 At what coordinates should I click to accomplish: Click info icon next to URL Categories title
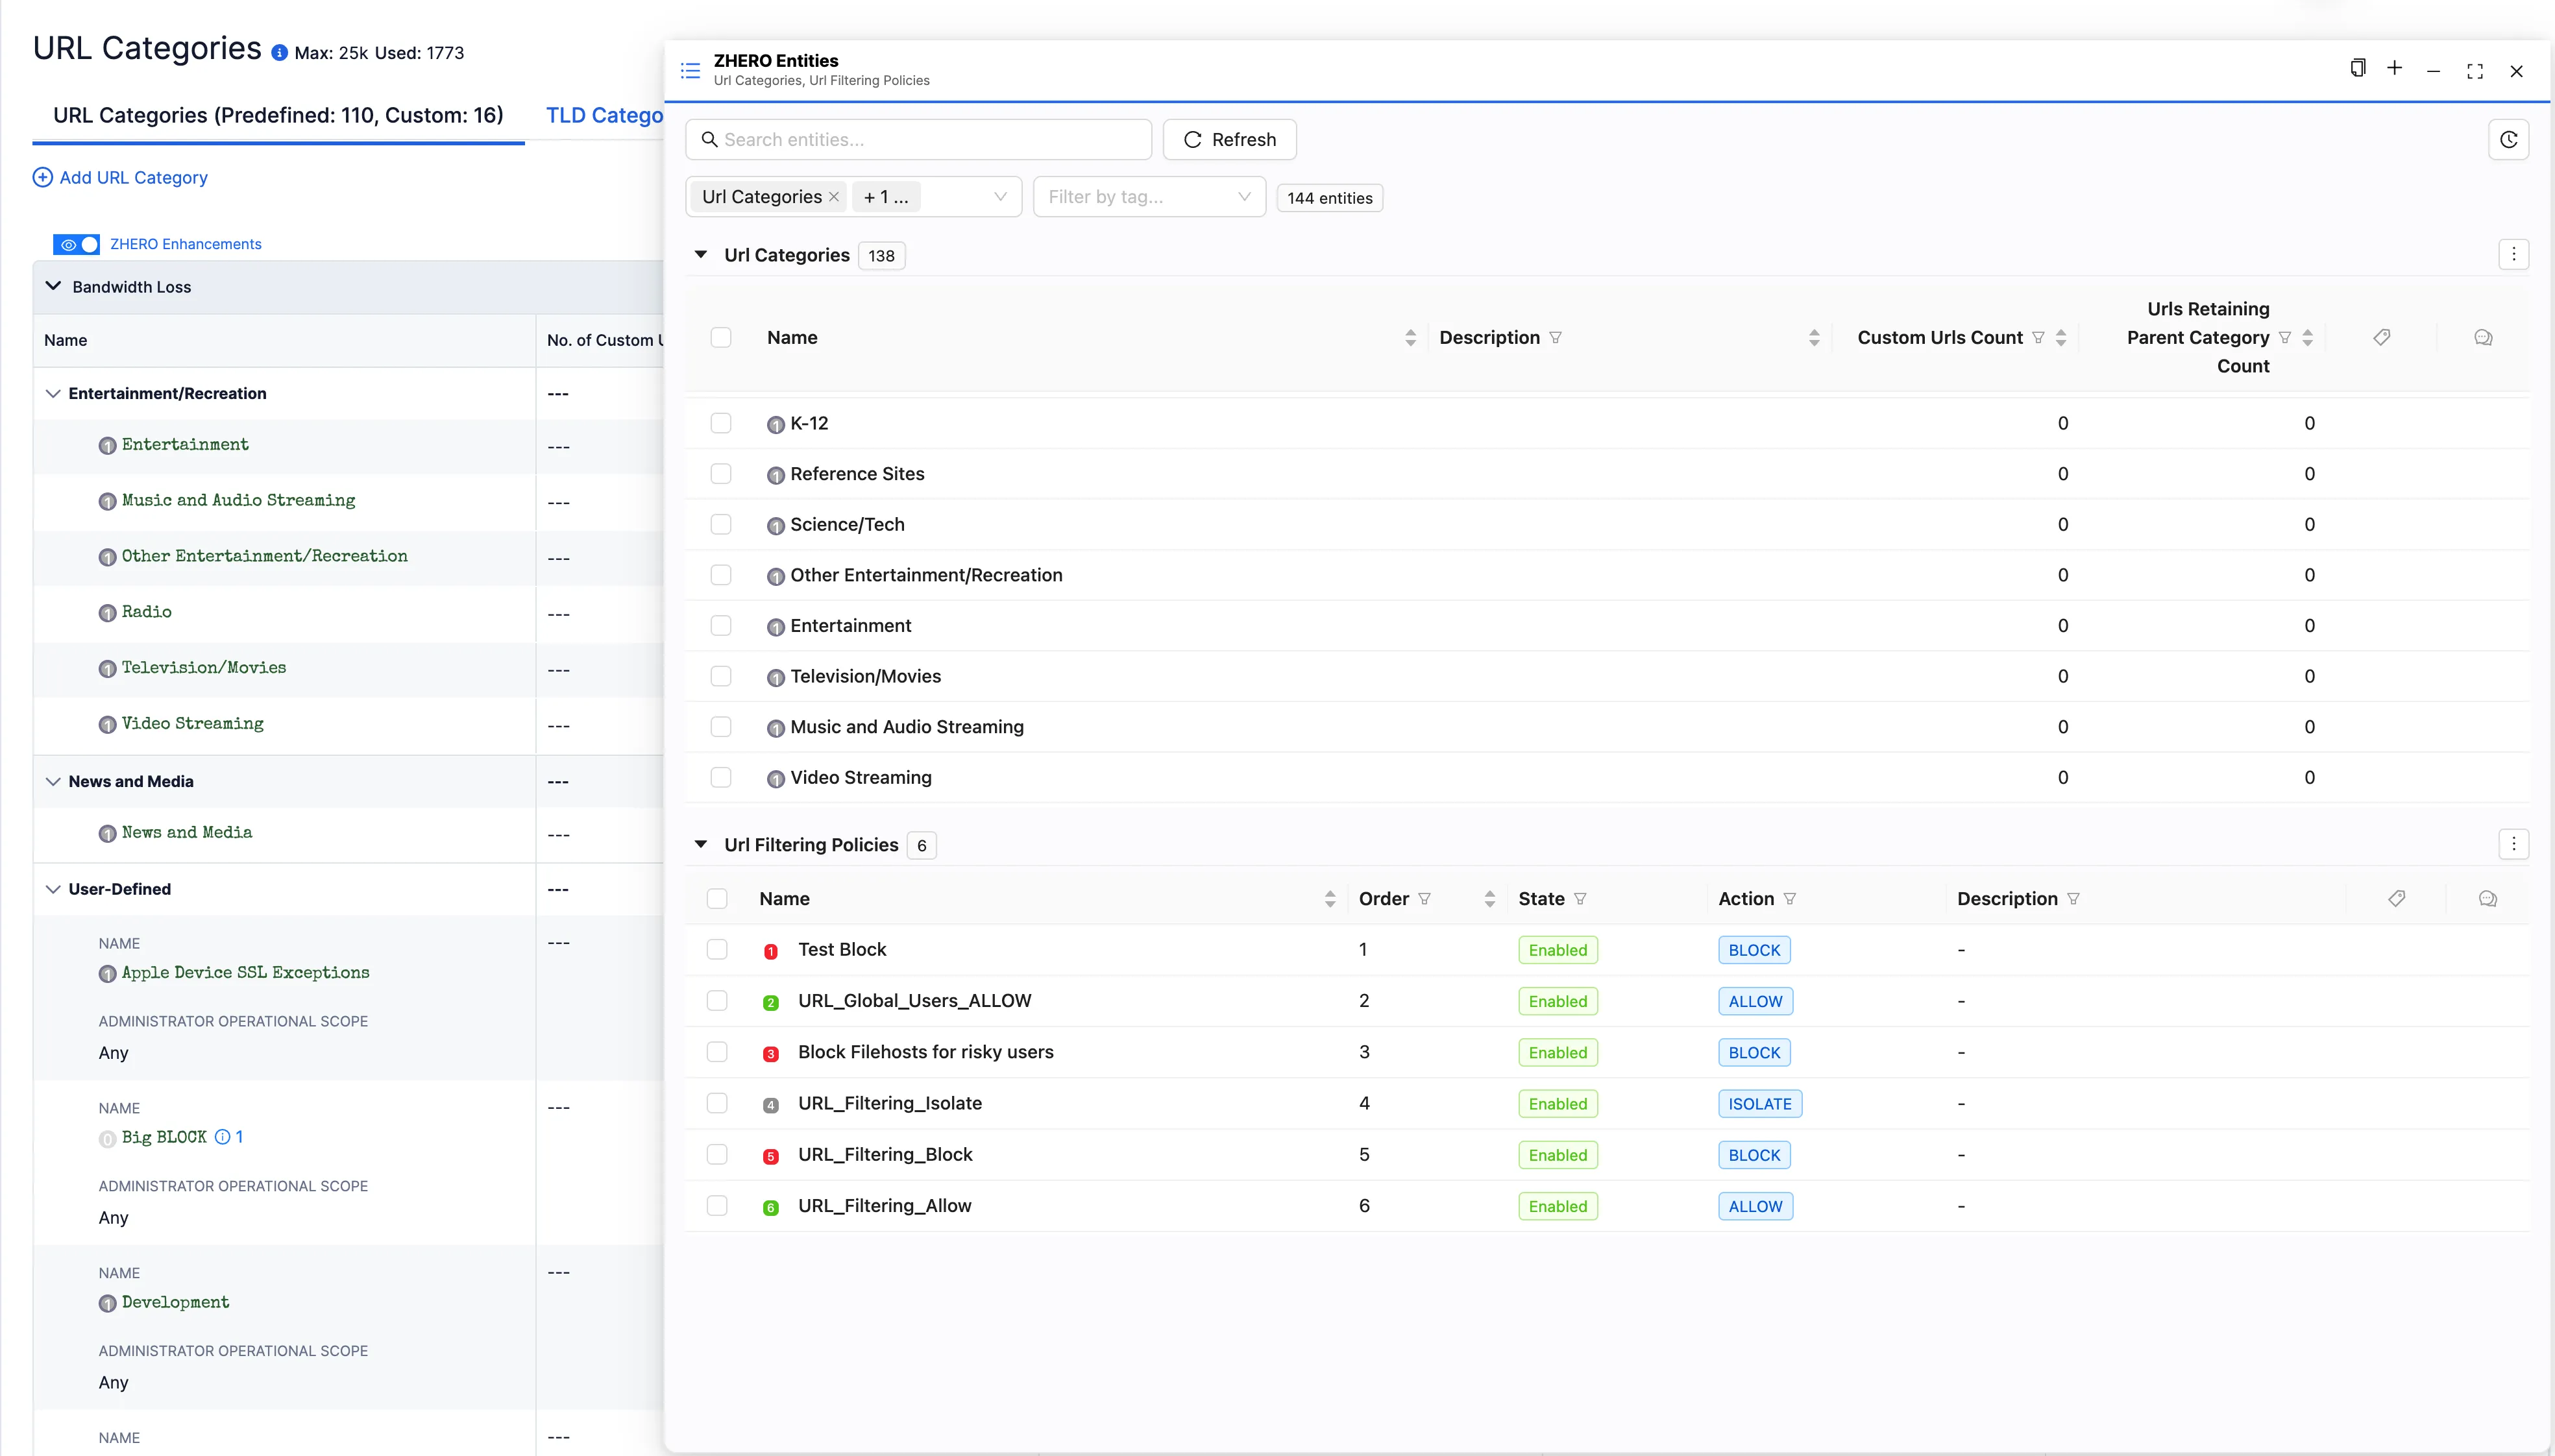(279, 53)
